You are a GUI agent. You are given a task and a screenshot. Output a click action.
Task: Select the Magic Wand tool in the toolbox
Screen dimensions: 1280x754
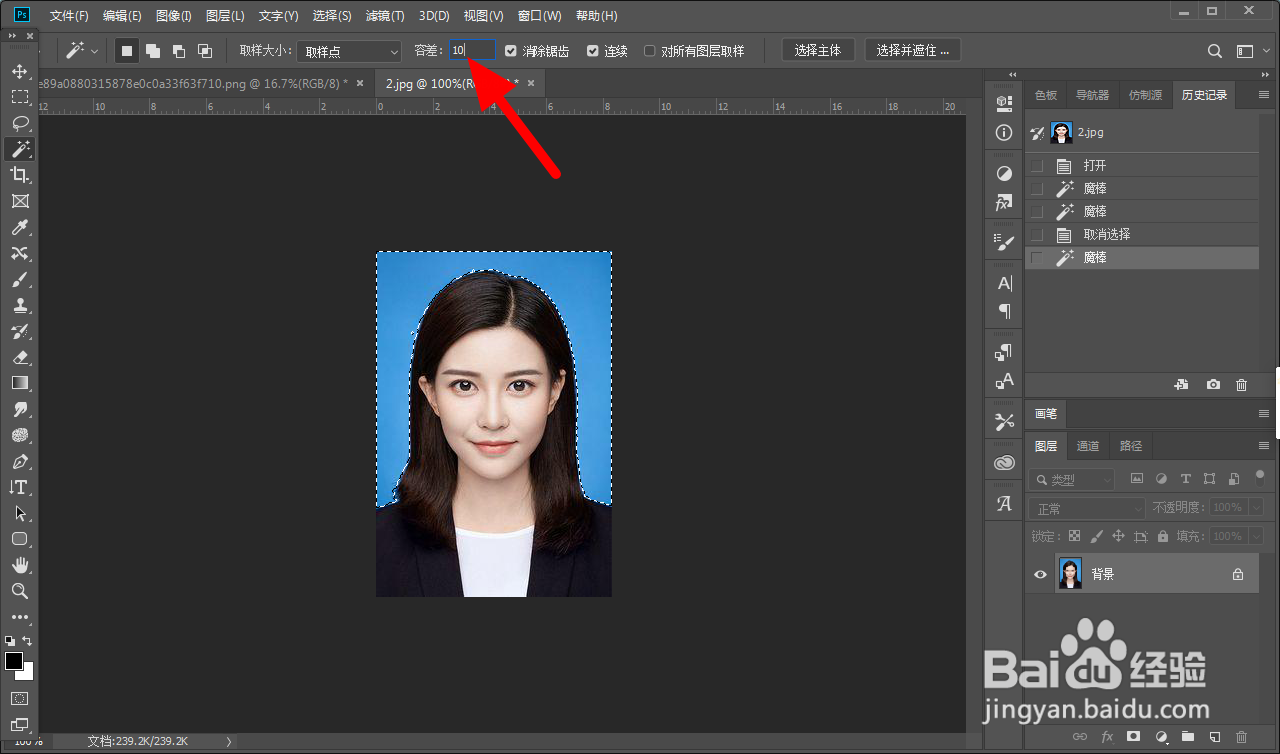coord(19,149)
